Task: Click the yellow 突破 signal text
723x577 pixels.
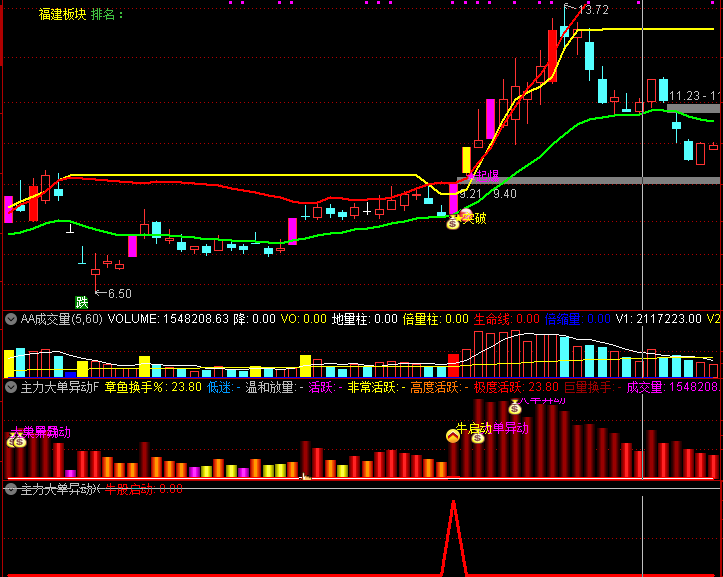Action: (474, 218)
